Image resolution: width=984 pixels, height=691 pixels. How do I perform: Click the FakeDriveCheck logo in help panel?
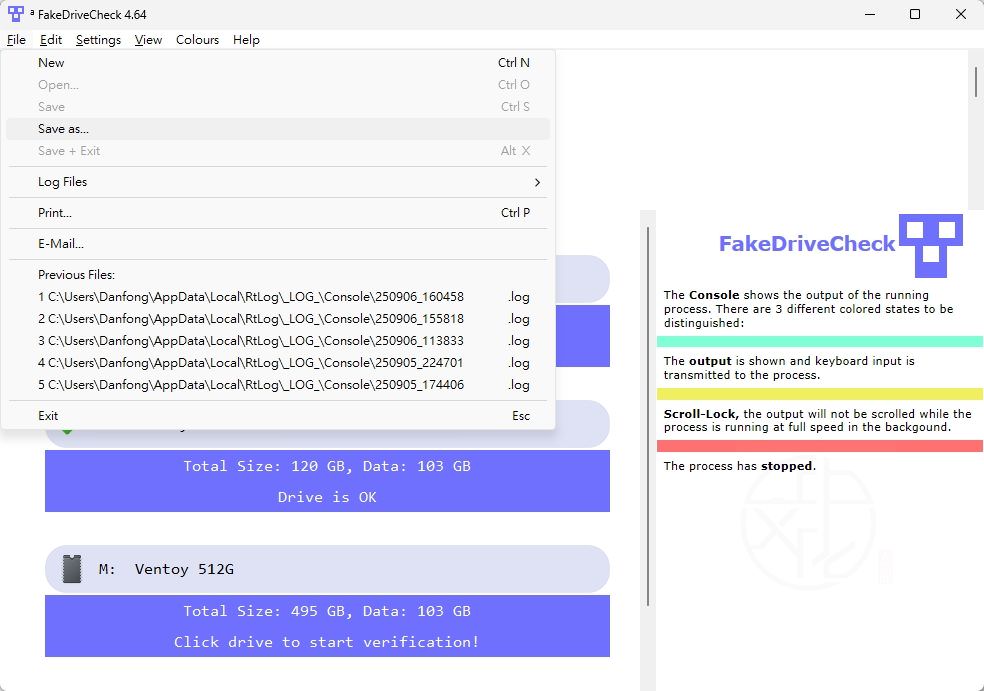click(x=931, y=245)
